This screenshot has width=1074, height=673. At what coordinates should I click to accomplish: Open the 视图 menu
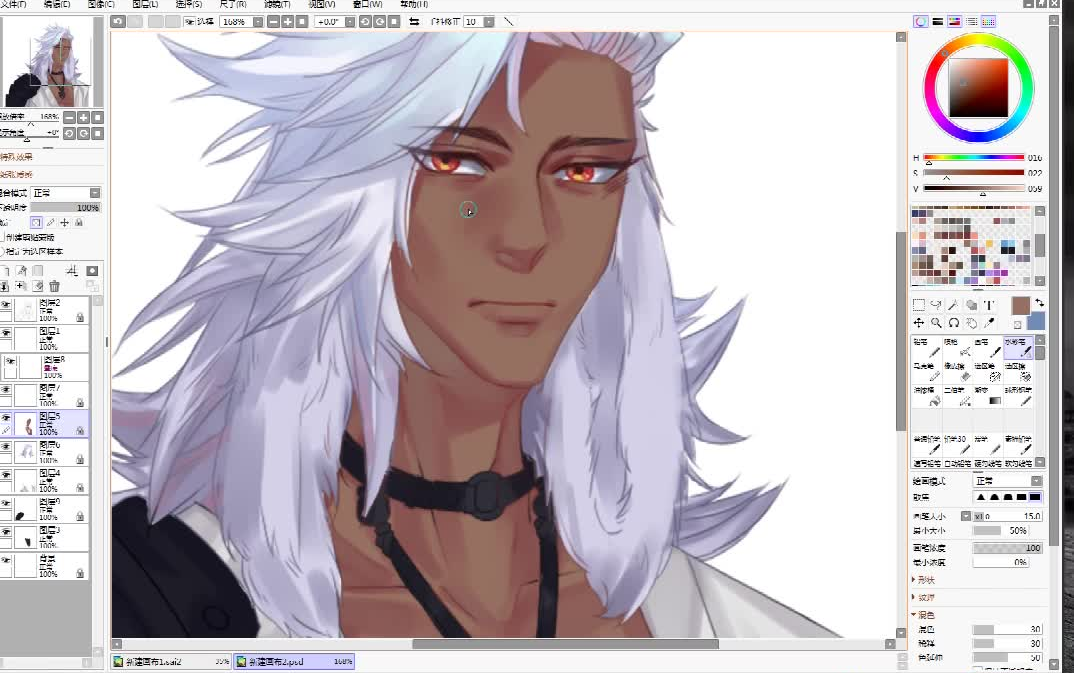(321, 4)
